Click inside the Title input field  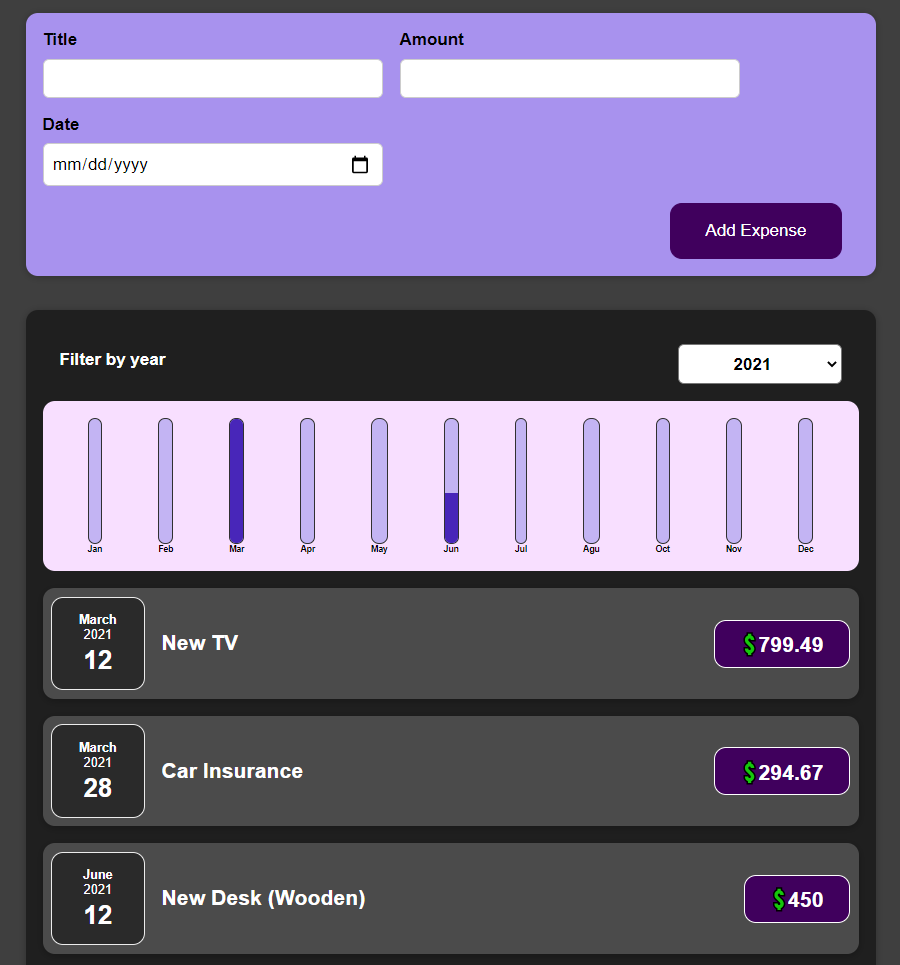coord(212,78)
